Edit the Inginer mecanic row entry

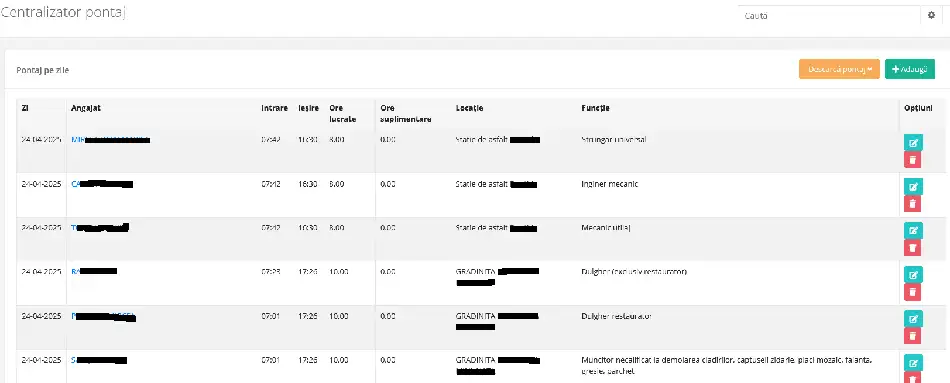click(x=912, y=187)
